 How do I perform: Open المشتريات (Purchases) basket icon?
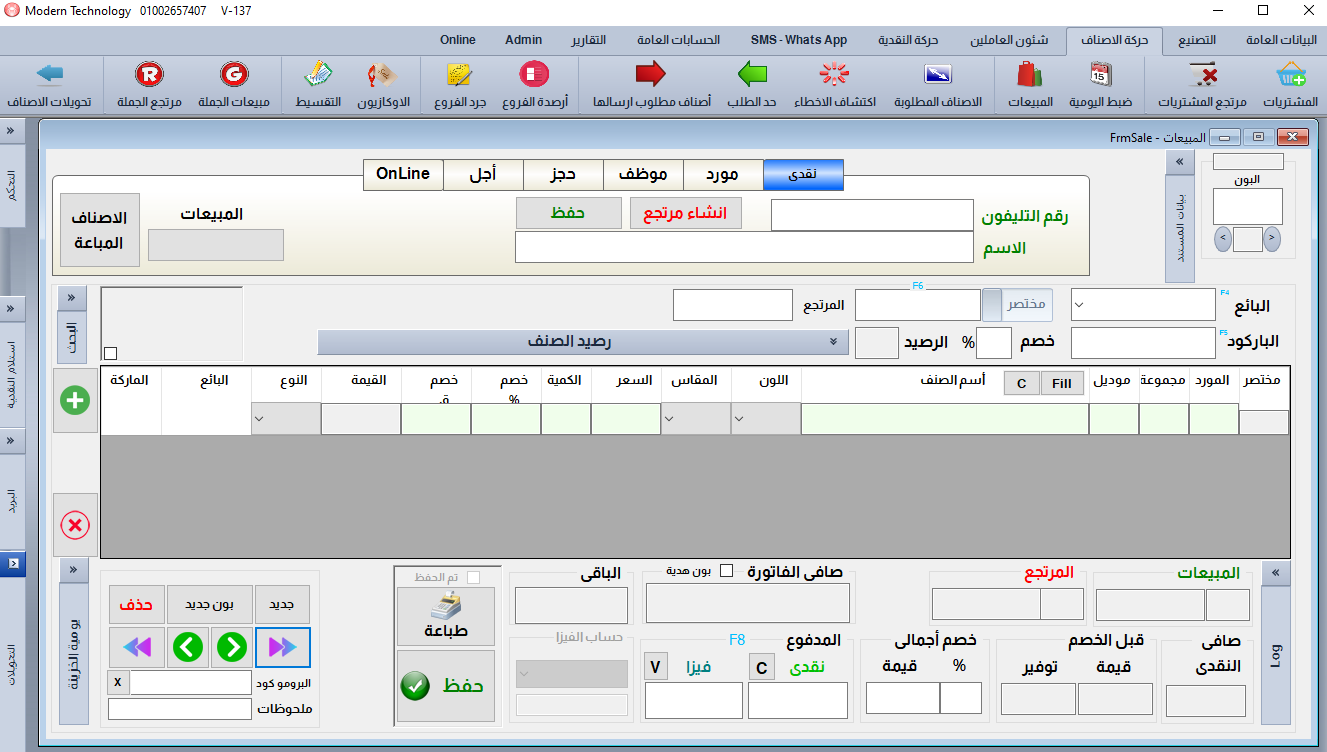coord(1290,75)
